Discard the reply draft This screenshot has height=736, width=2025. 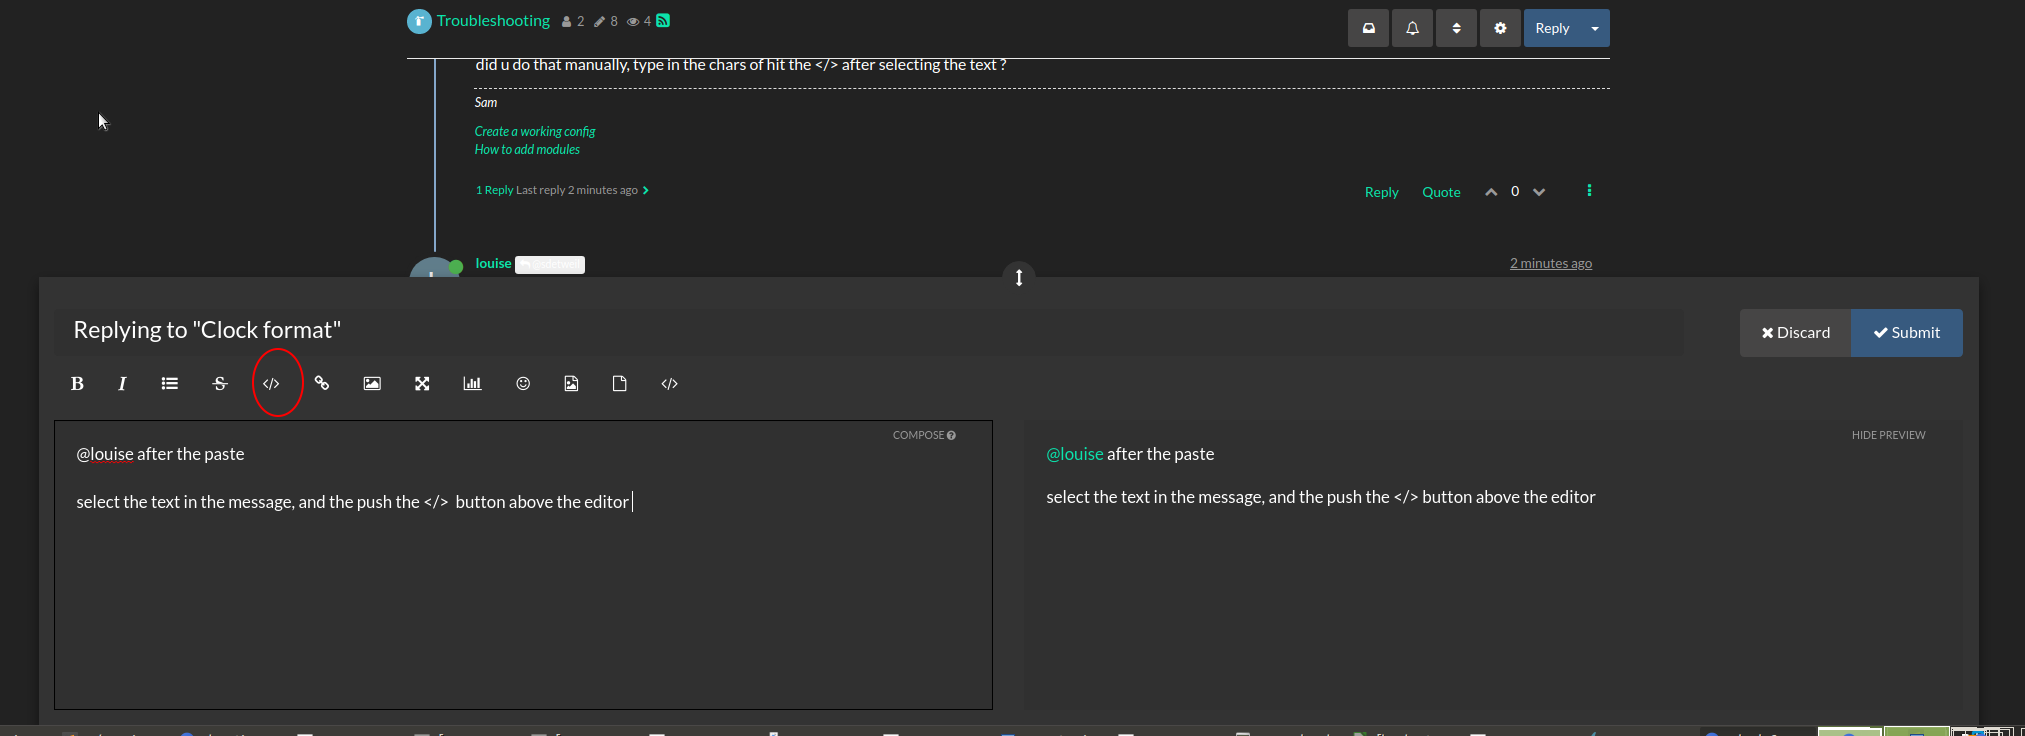click(x=1796, y=333)
